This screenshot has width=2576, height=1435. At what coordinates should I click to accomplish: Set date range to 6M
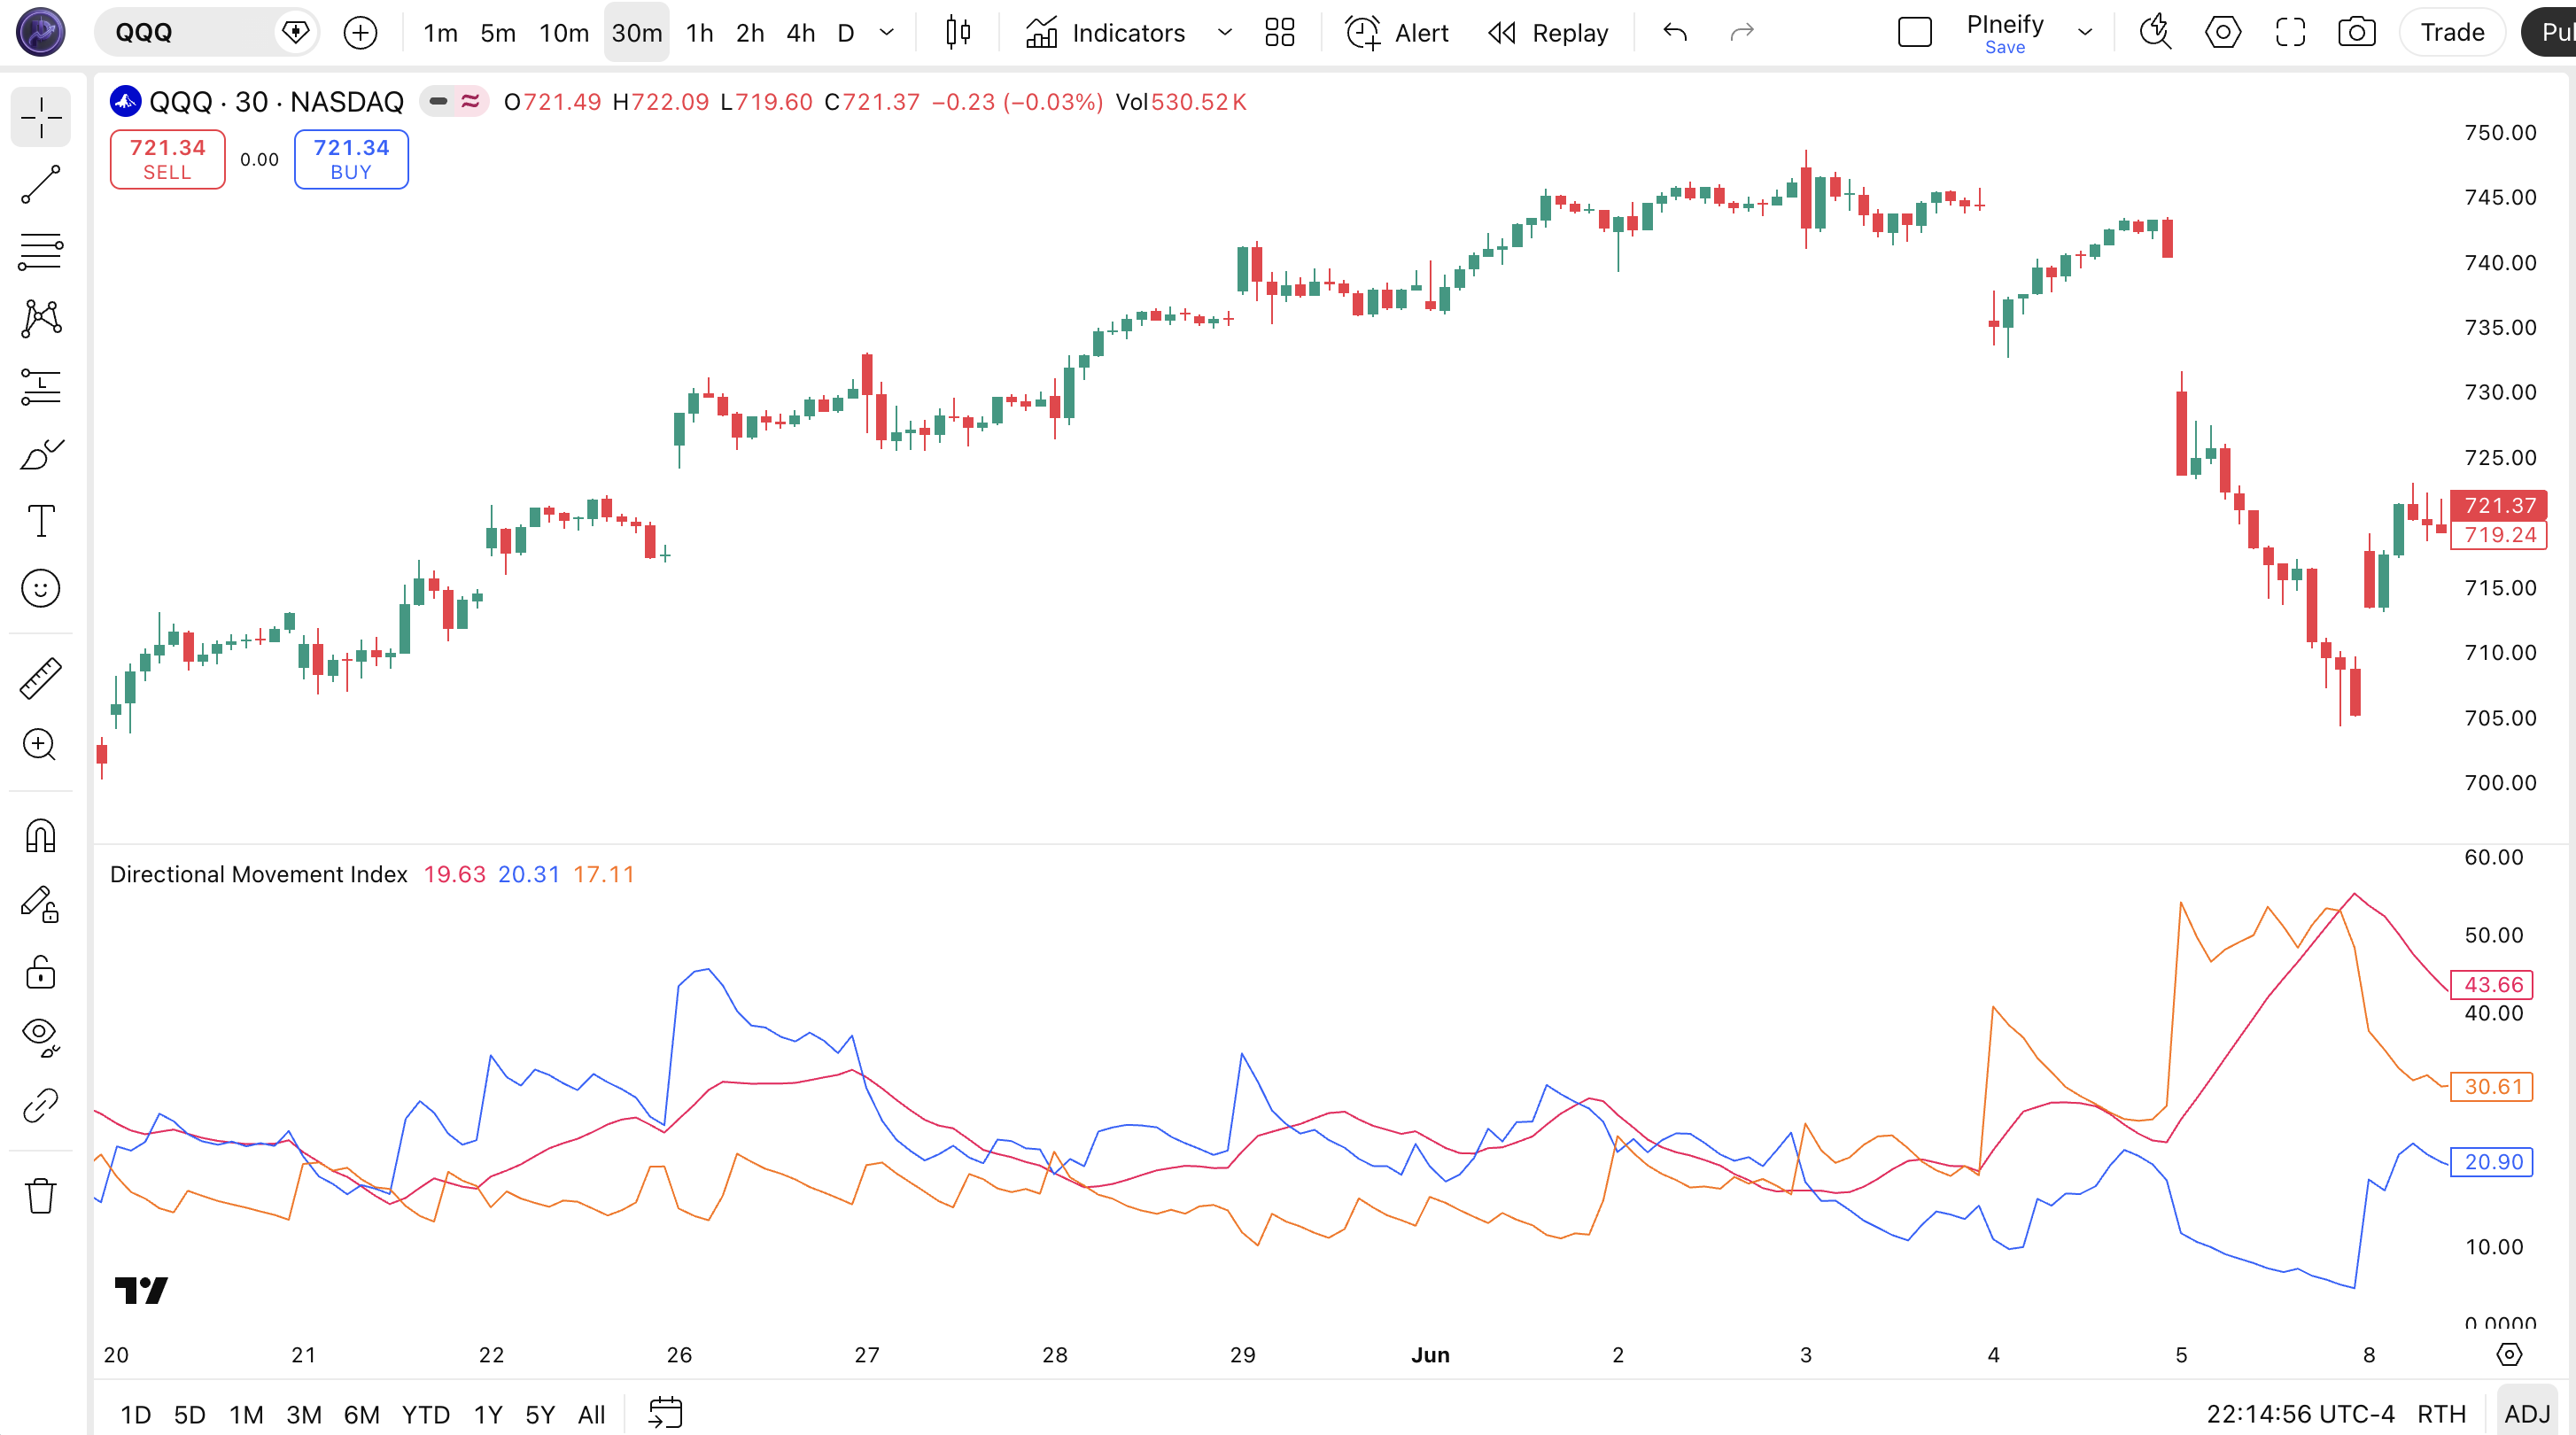362,1414
